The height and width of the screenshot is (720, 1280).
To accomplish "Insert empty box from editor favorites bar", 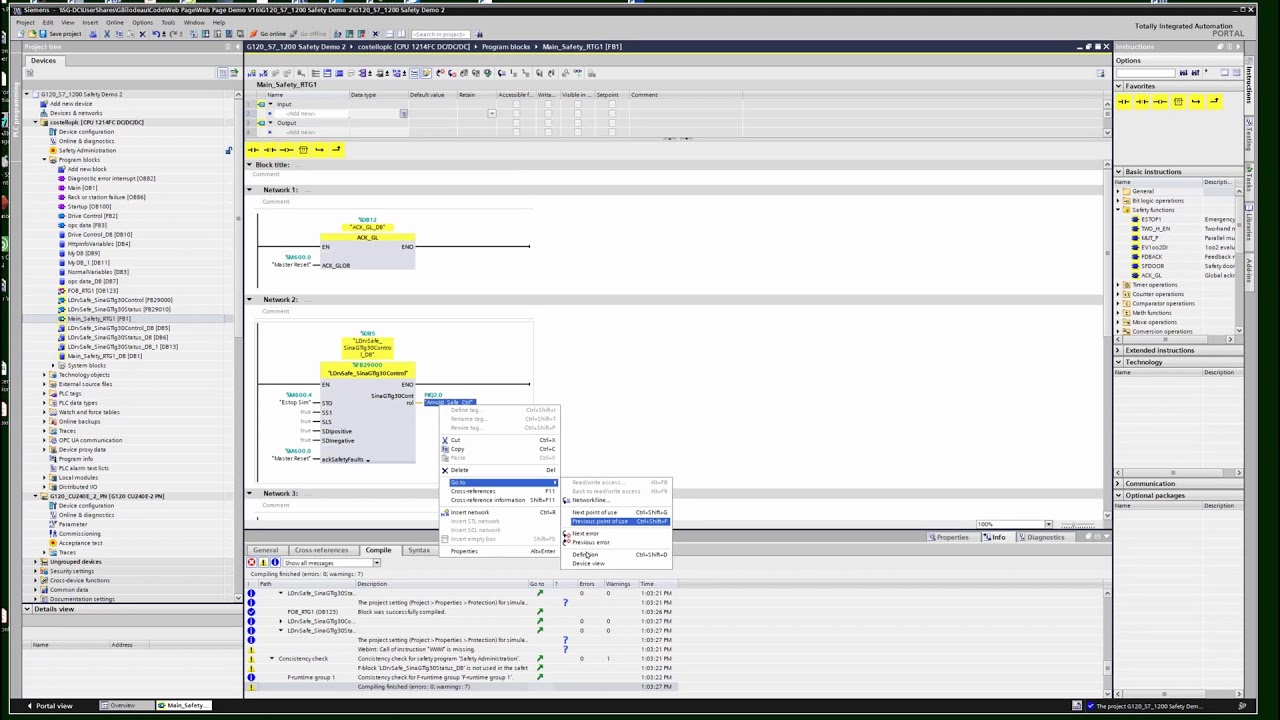I will pyautogui.click(x=303, y=150).
